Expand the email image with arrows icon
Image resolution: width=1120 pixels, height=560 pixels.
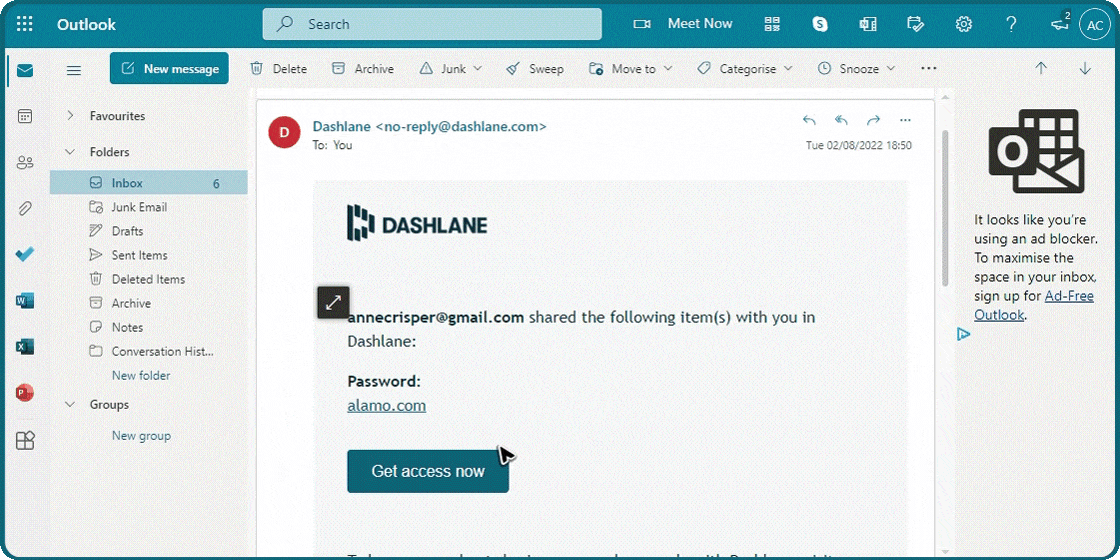(x=334, y=303)
